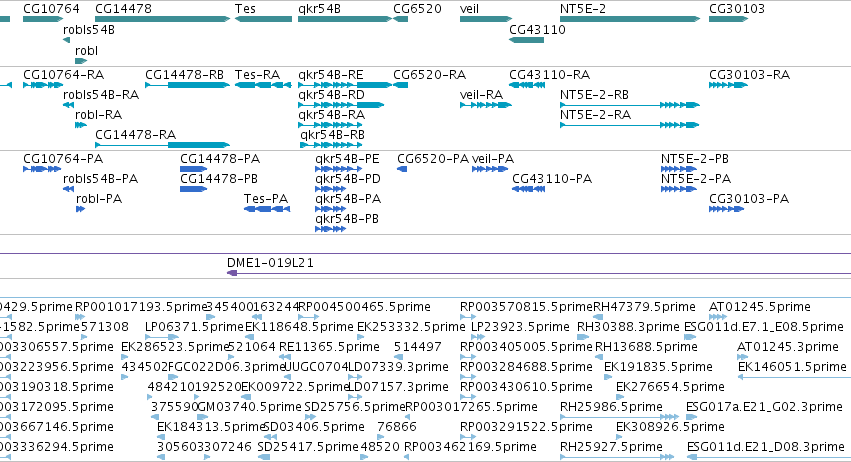Select protein CG14478-PB
The width and height of the screenshot is (851, 462).
194,189
